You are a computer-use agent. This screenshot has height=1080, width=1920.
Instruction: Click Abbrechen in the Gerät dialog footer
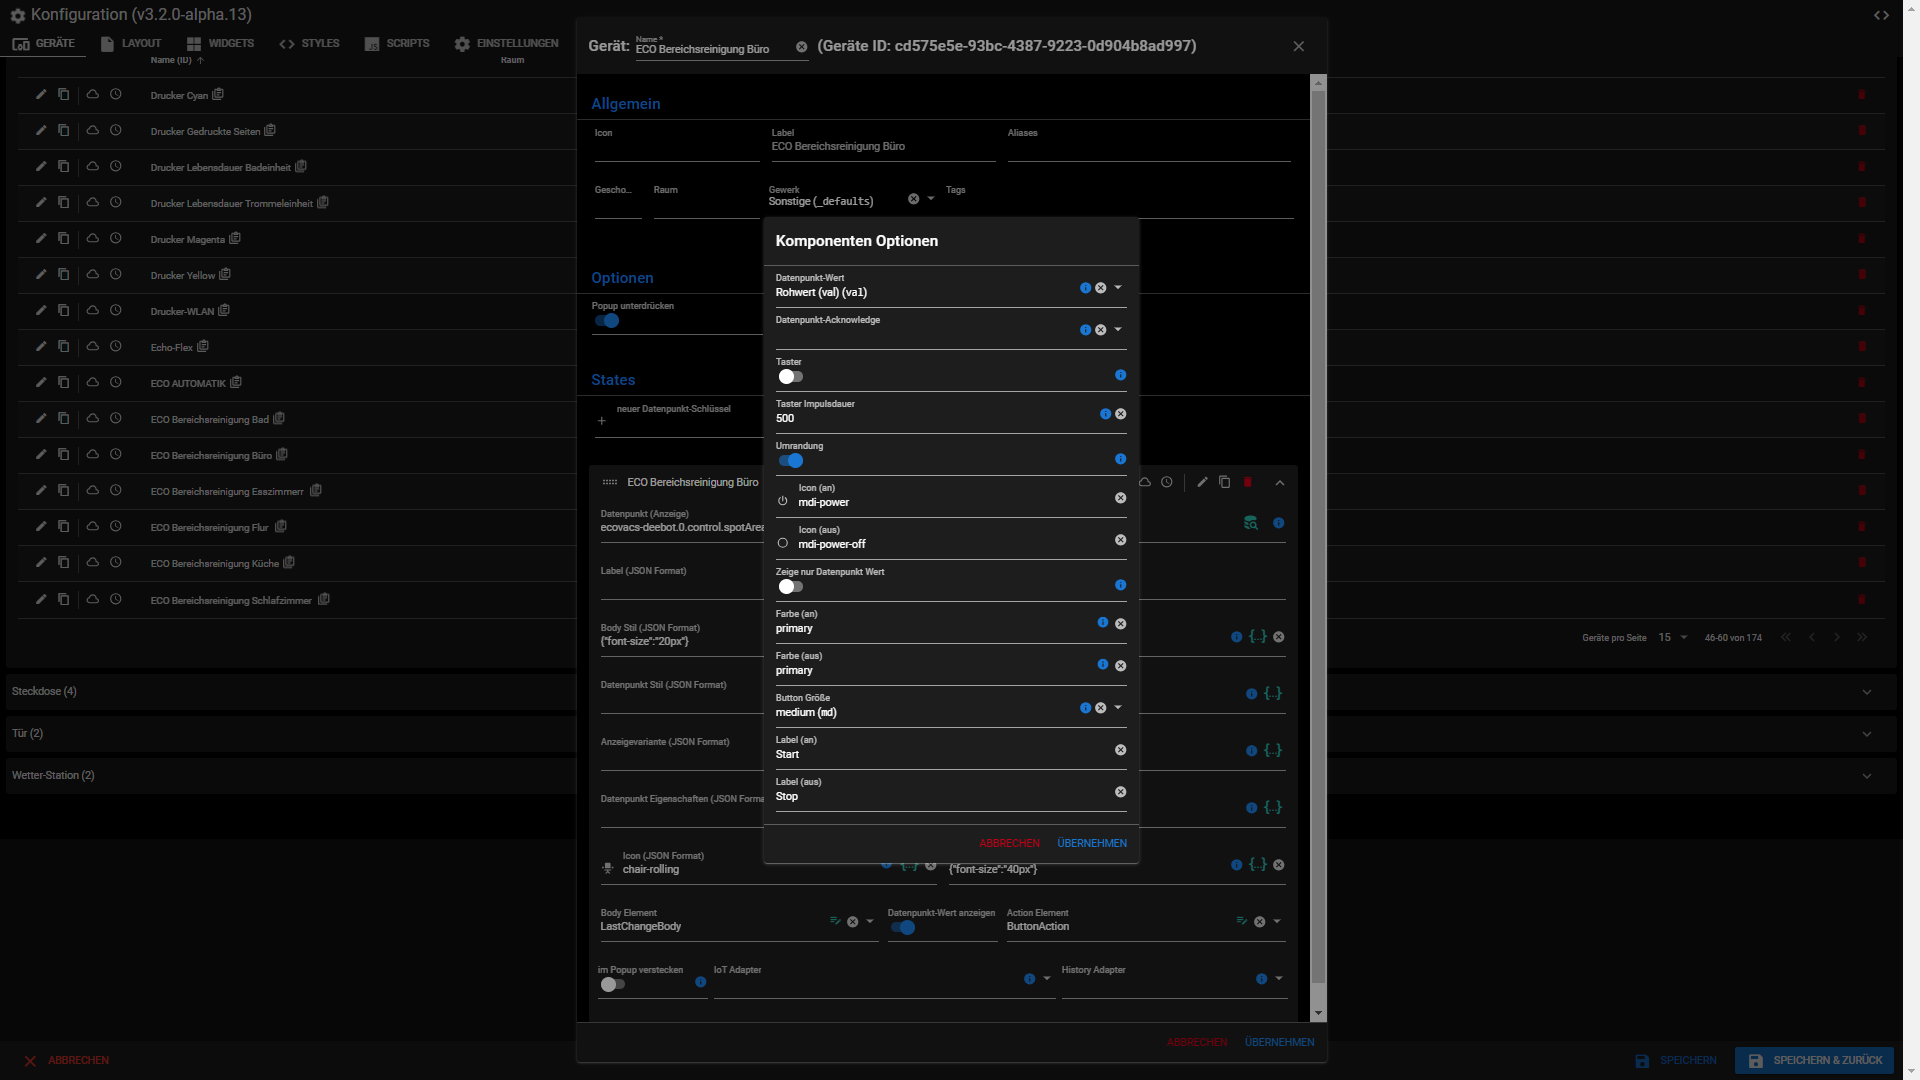1196,1042
